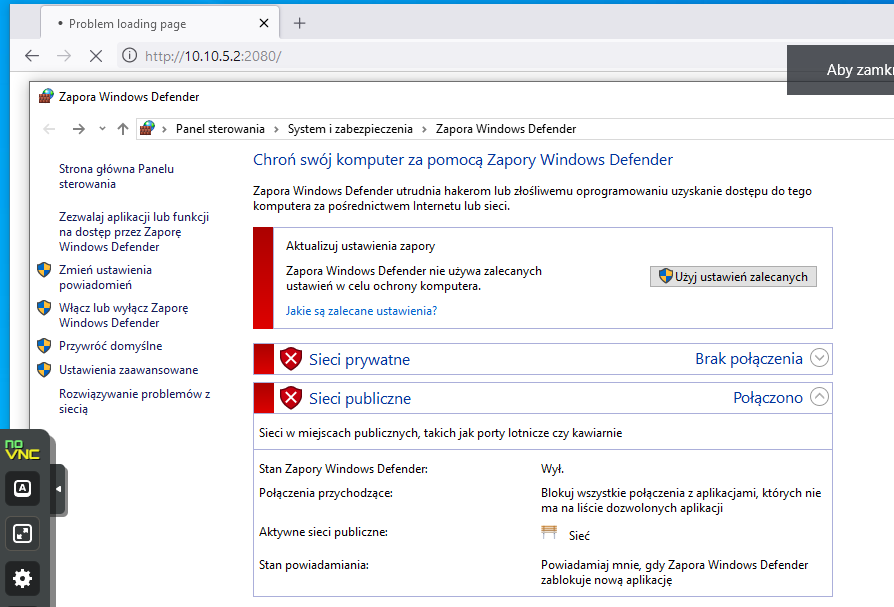
Task: Open a new browser tab
Action: [x=299, y=23]
